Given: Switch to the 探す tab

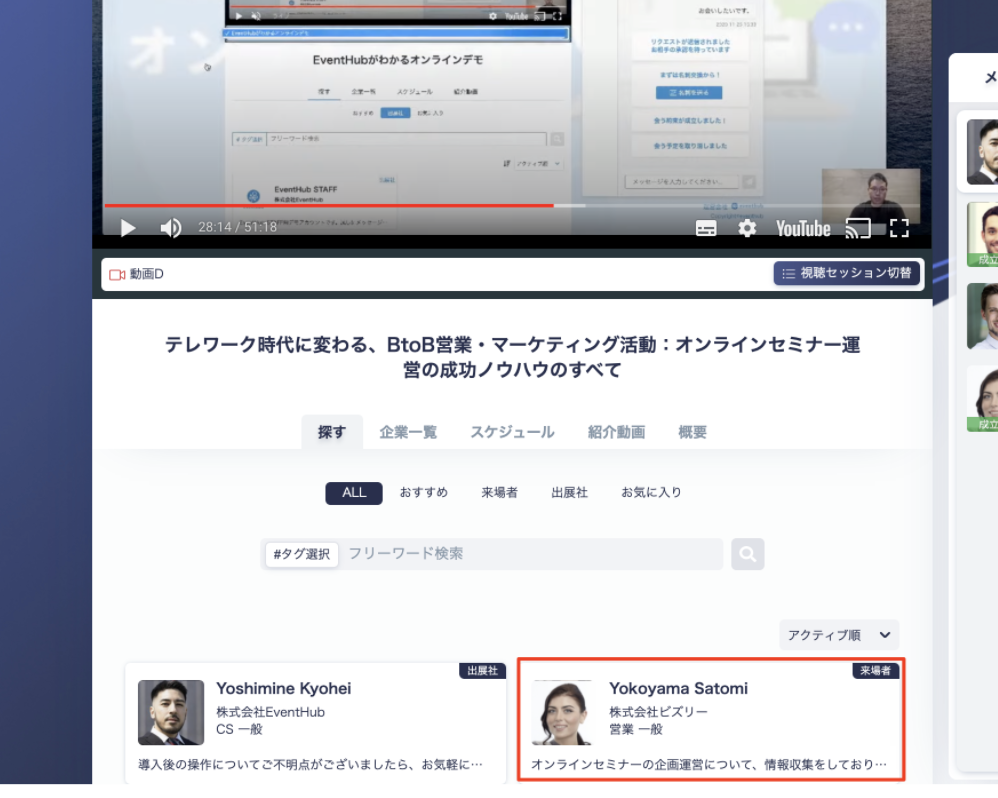Looking at the screenshot, I should pos(332,432).
